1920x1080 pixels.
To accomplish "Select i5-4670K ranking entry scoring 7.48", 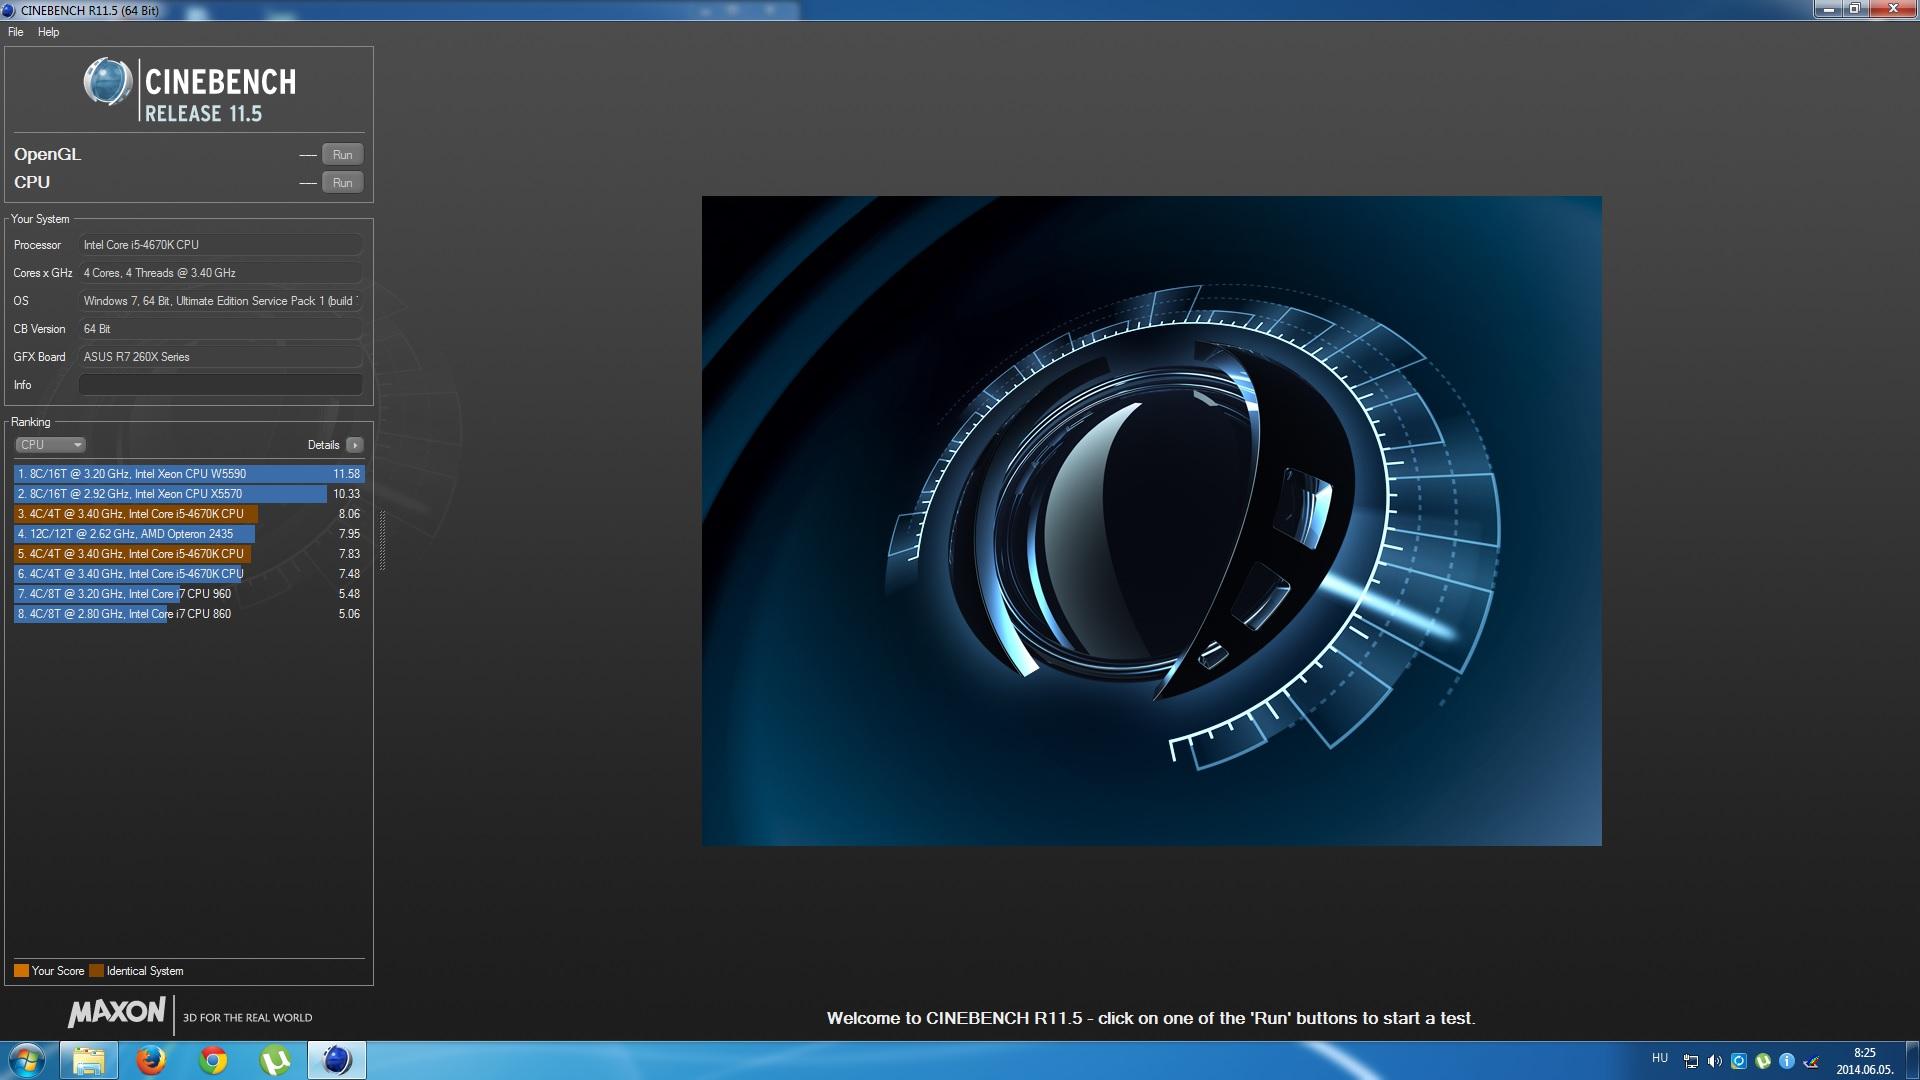I will [189, 574].
